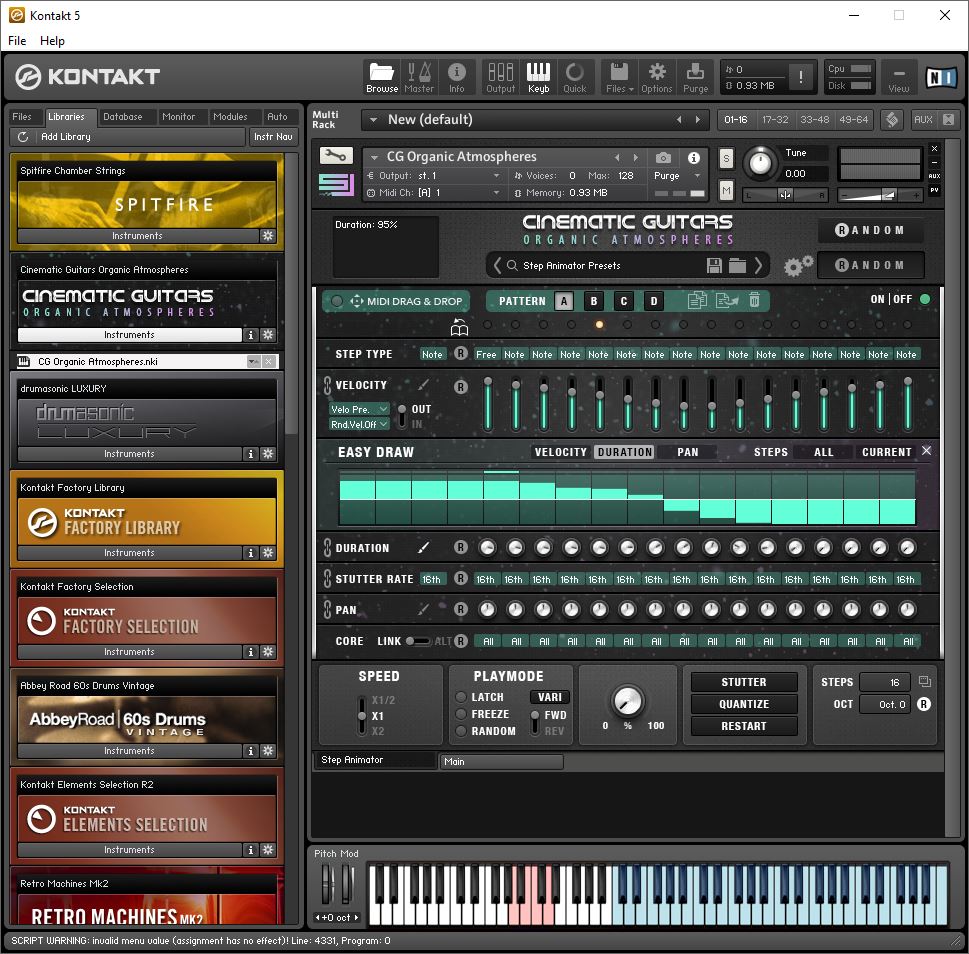Image resolution: width=969 pixels, height=954 pixels.
Task: Click the View minimize icon
Action: tap(899, 77)
